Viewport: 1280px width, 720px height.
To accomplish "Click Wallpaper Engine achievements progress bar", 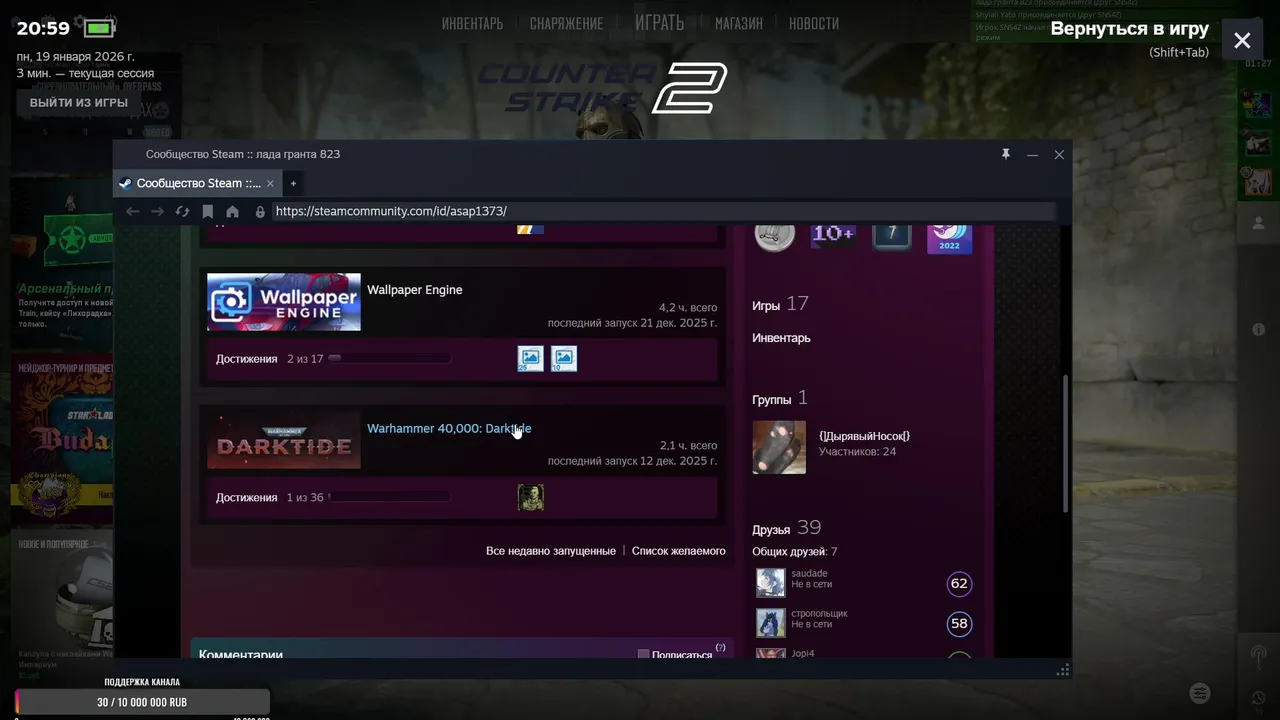I will (x=389, y=358).
